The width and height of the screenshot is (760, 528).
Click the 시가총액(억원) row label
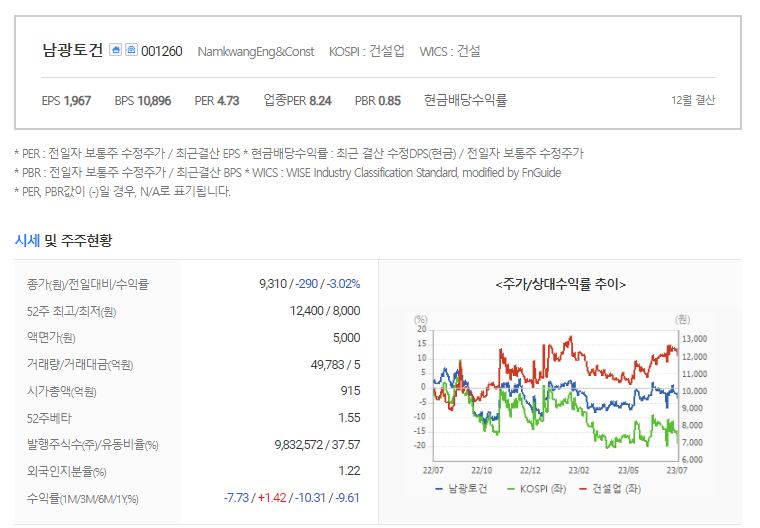(62, 391)
